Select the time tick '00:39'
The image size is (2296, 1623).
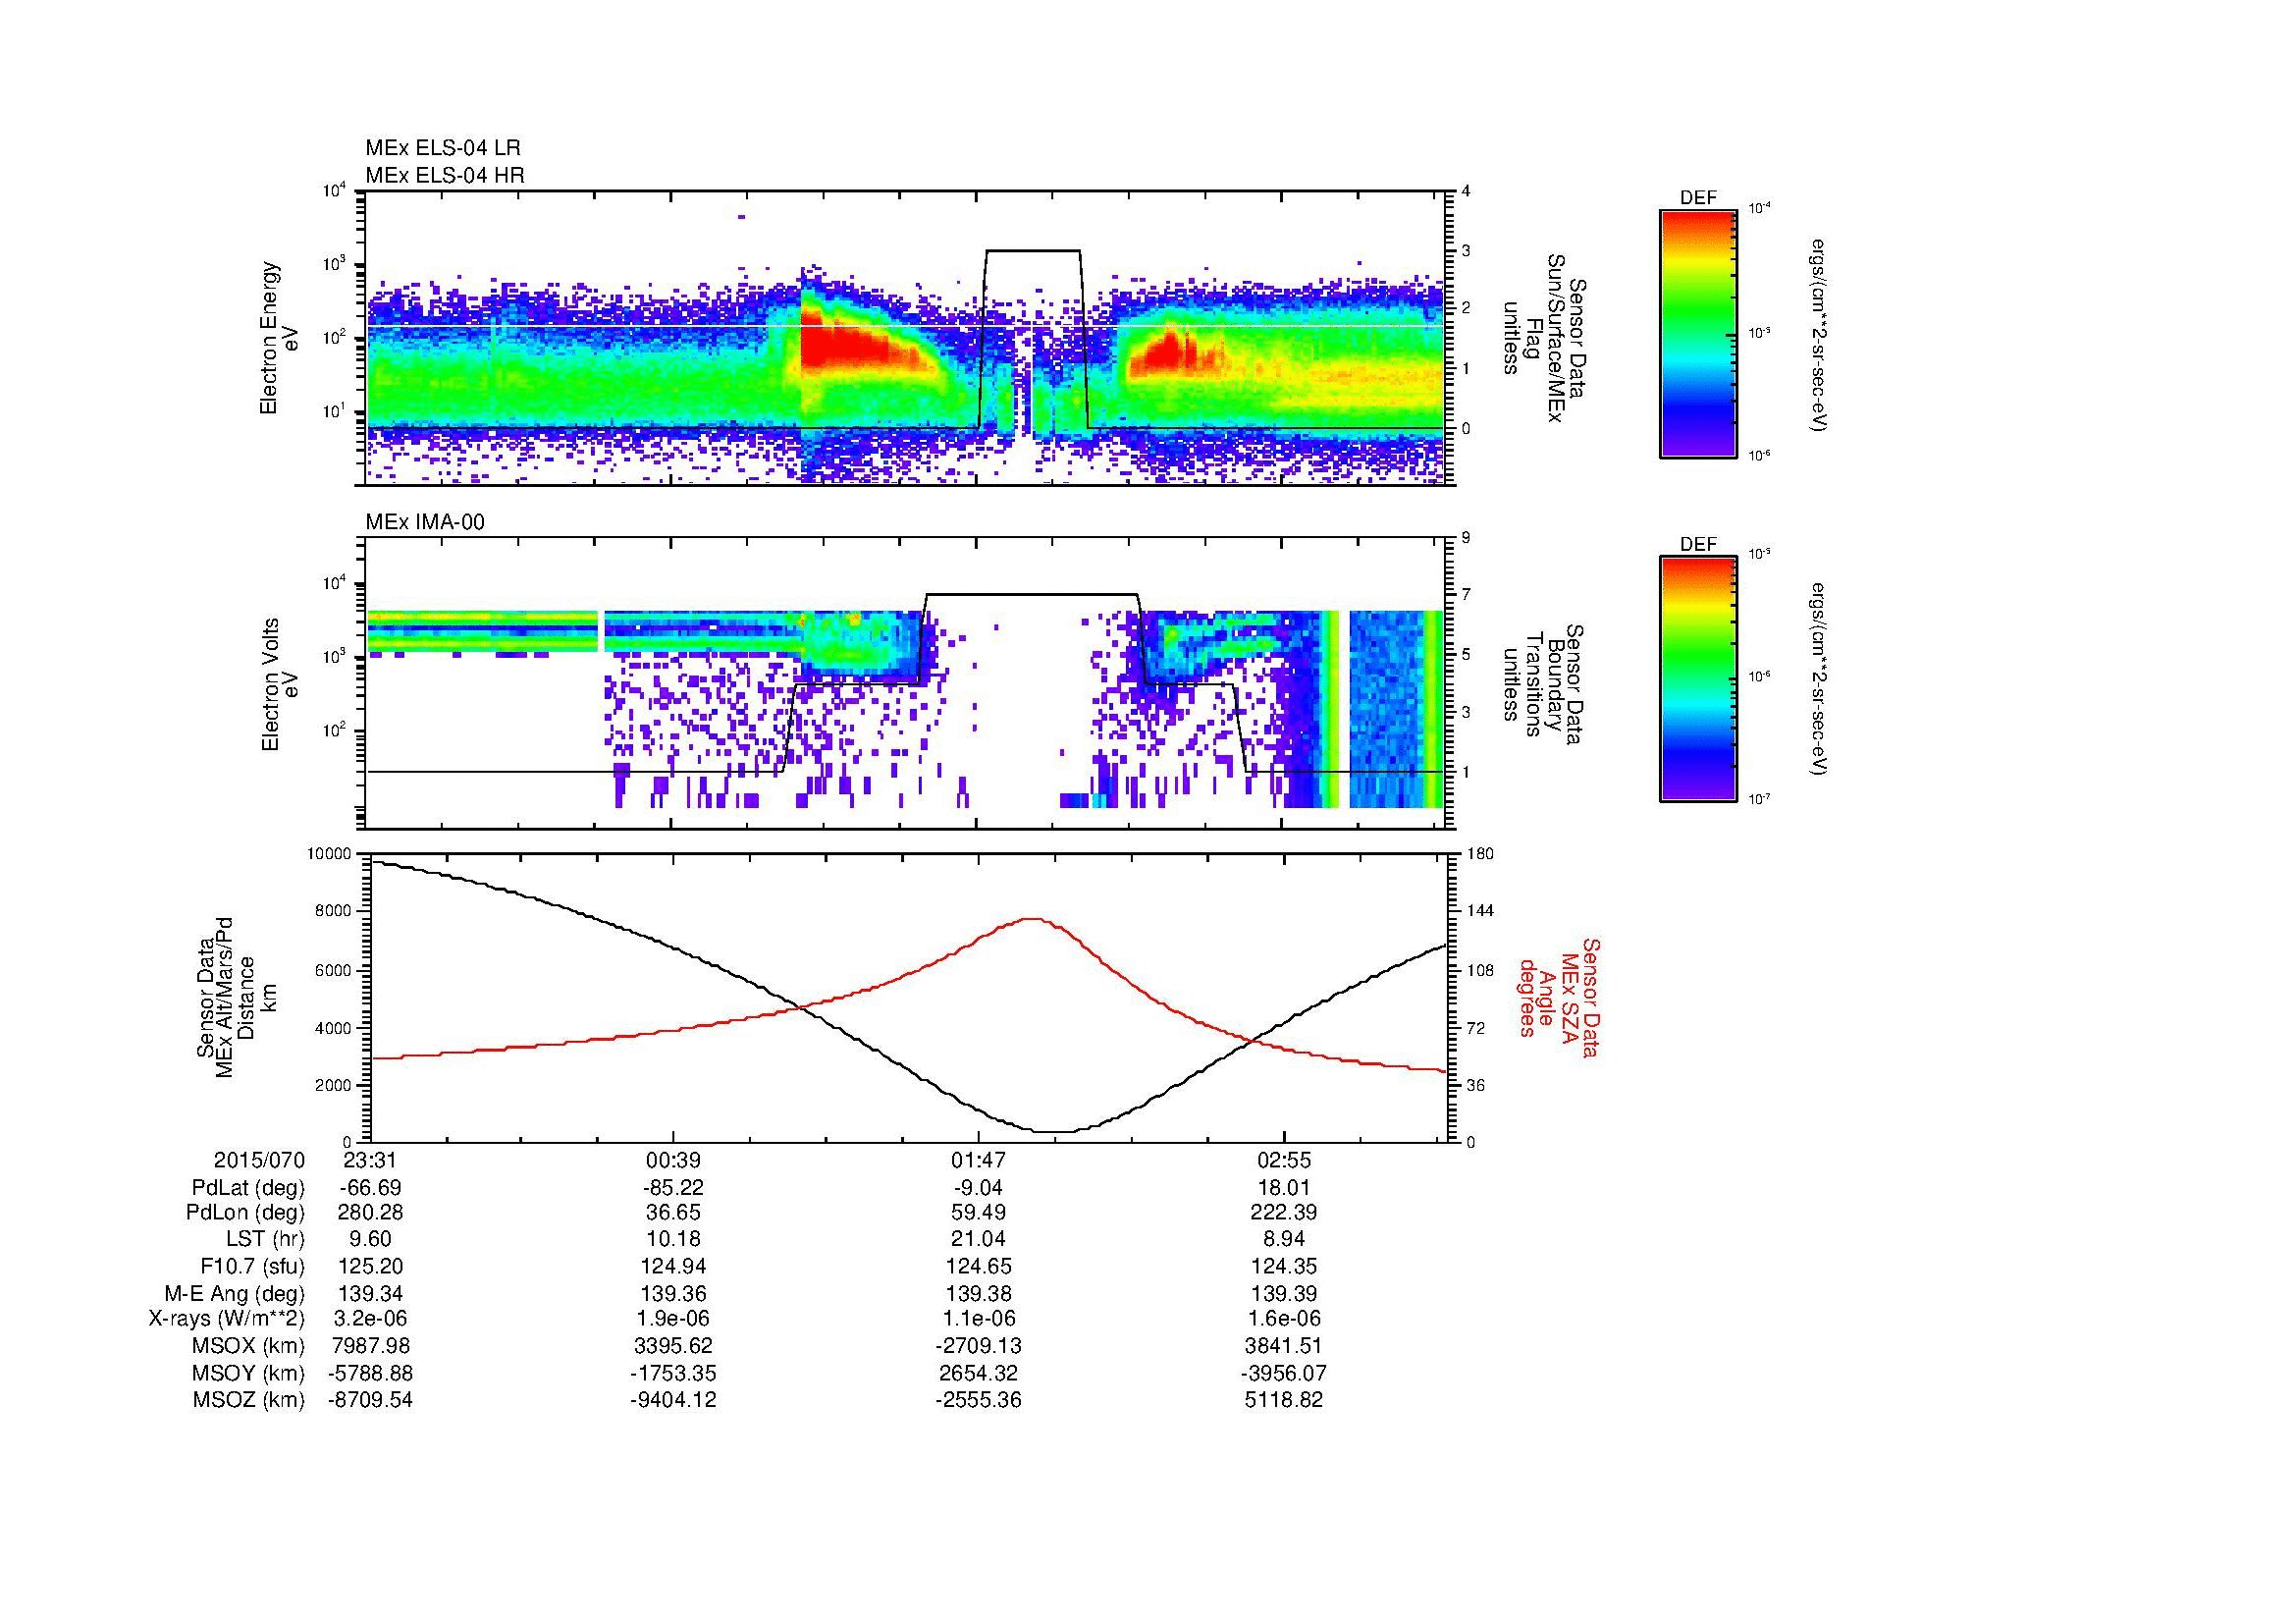coord(674,1161)
